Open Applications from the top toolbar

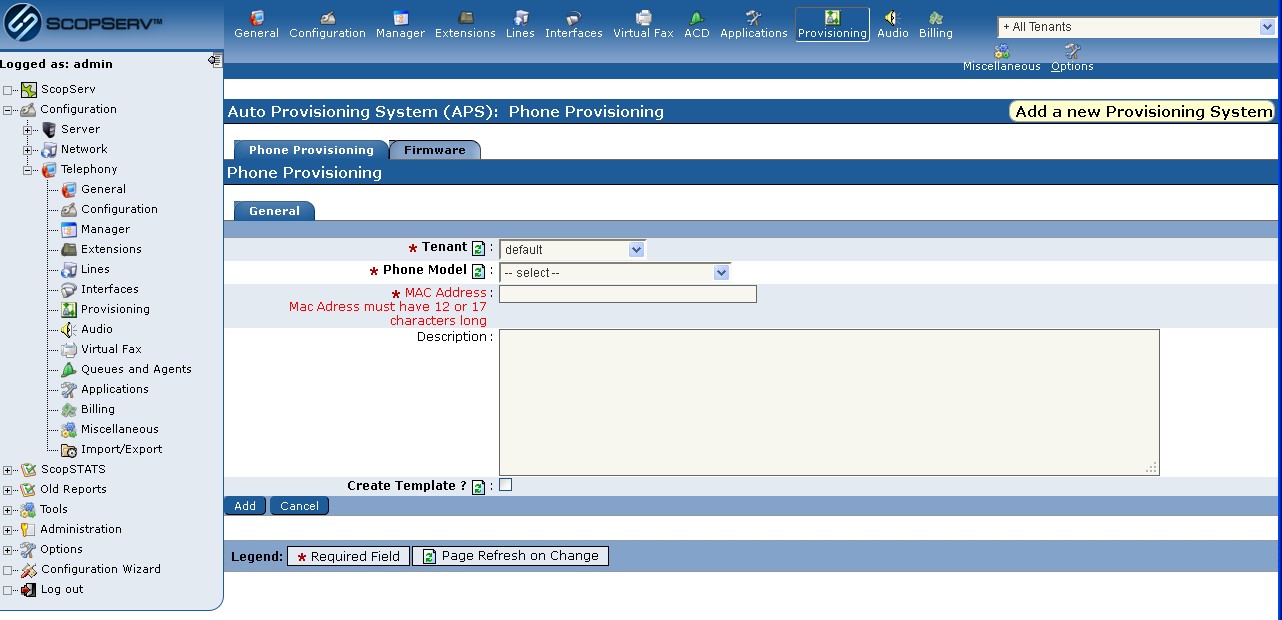pos(754,25)
